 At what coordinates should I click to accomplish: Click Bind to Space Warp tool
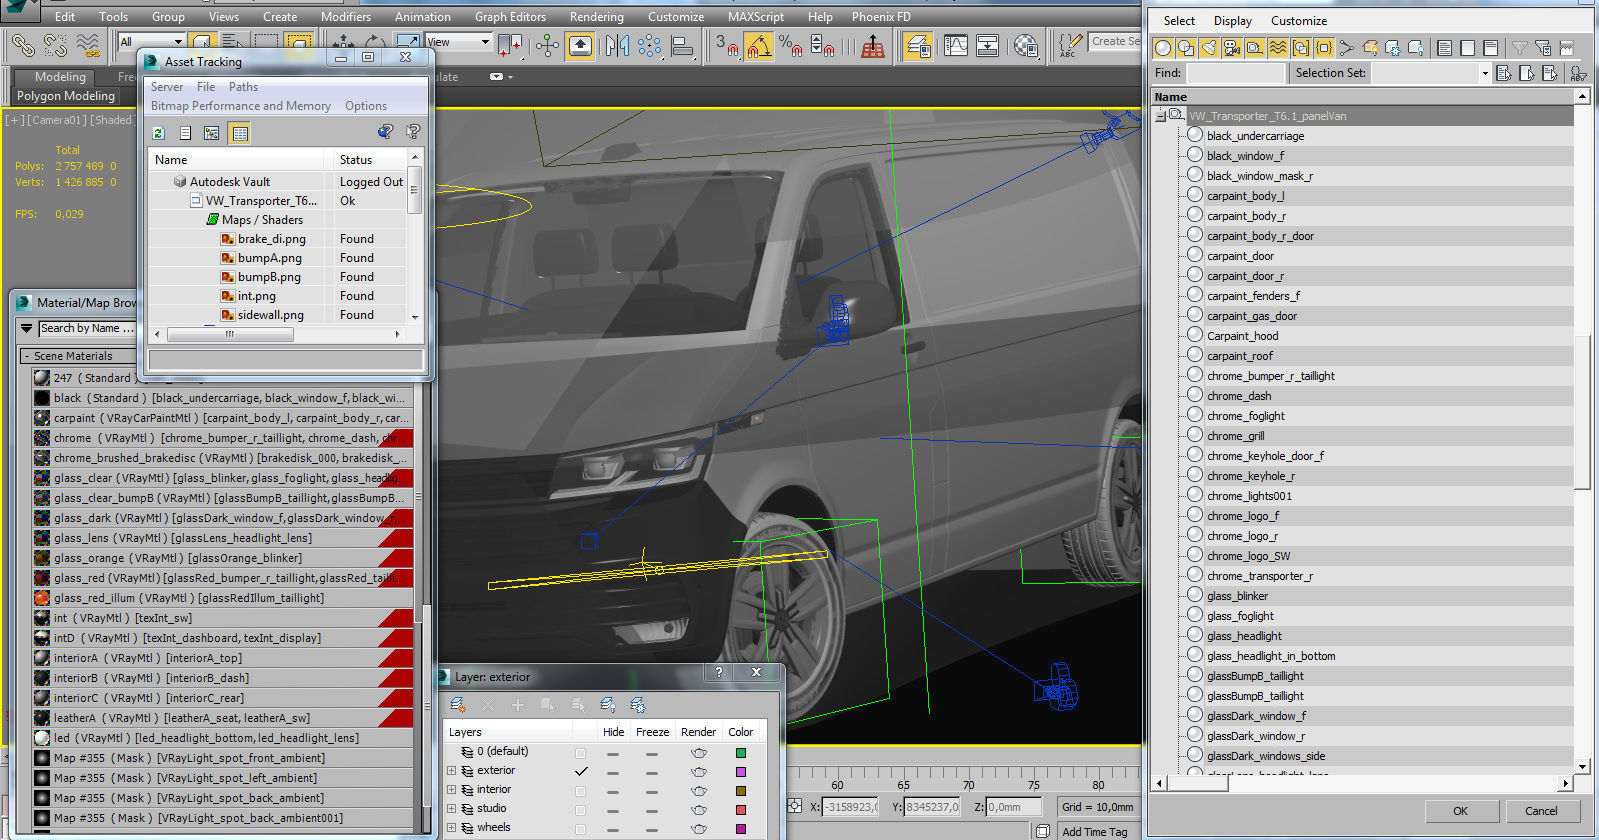pos(88,44)
